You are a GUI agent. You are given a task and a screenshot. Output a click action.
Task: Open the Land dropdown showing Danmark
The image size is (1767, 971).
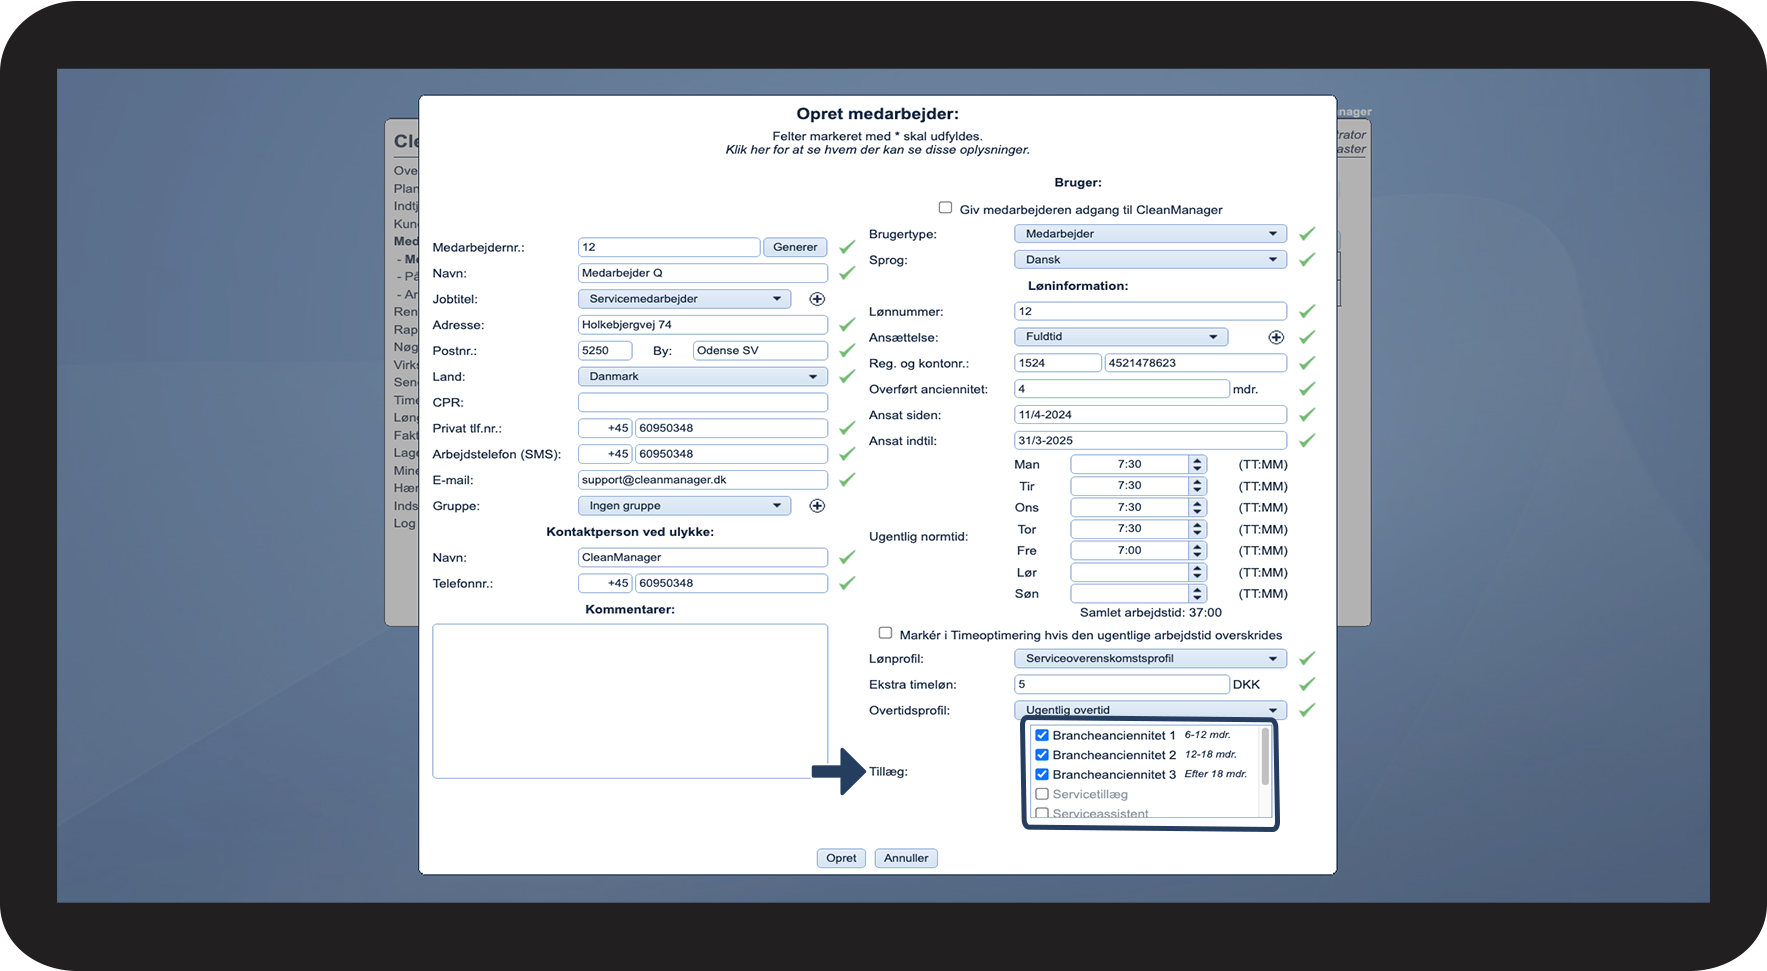[x=702, y=377]
